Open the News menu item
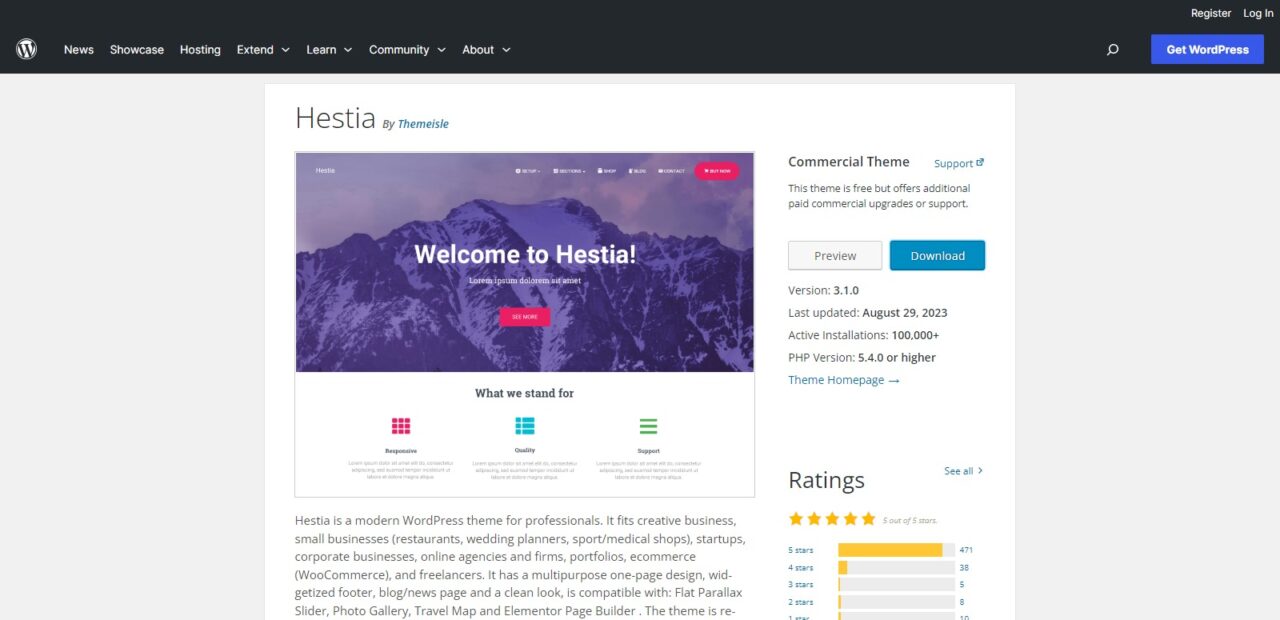 (x=79, y=49)
